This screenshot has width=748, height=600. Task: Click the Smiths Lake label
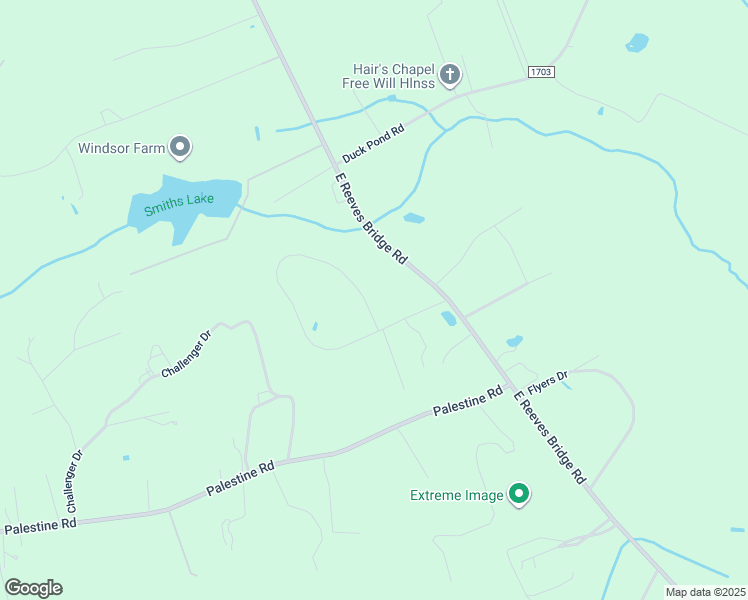(x=179, y=204)
